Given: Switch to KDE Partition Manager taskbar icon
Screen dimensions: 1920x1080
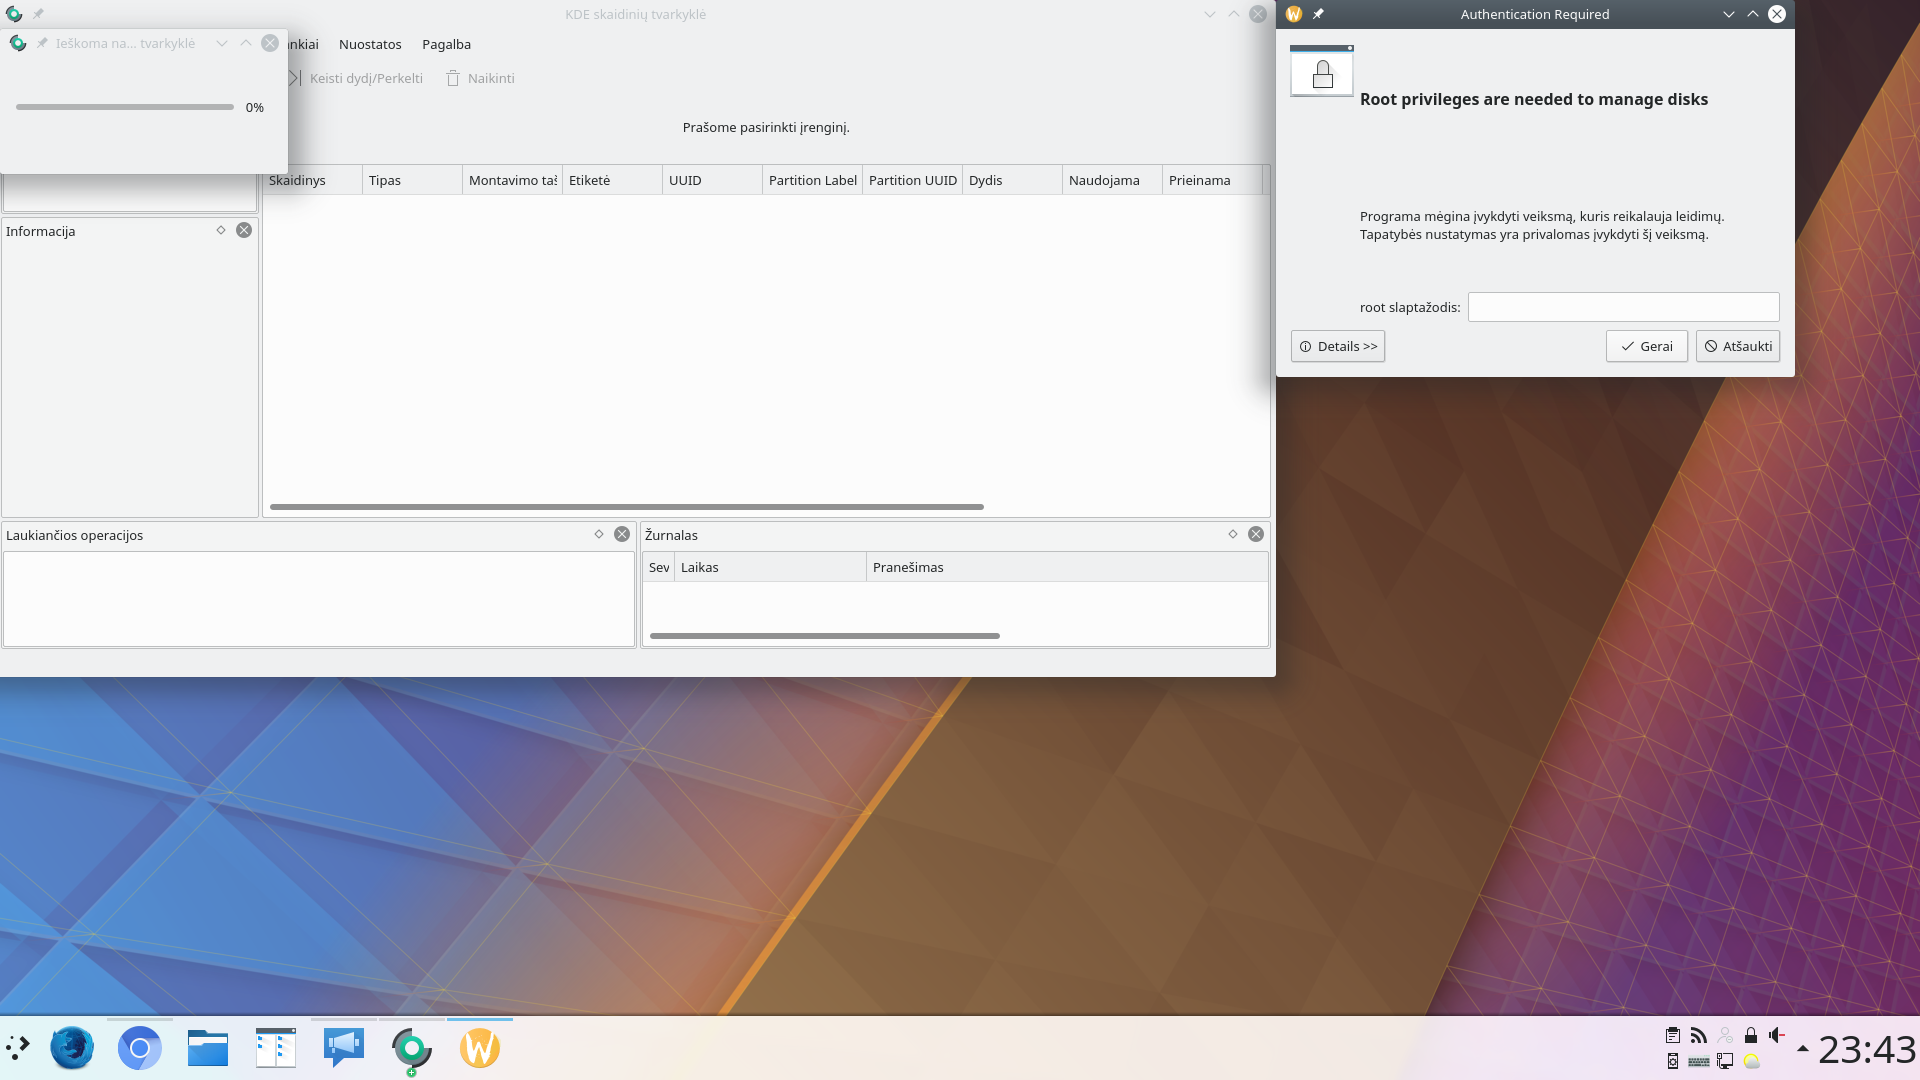Looking at the screenshot, I should (x=412, y=1048).
